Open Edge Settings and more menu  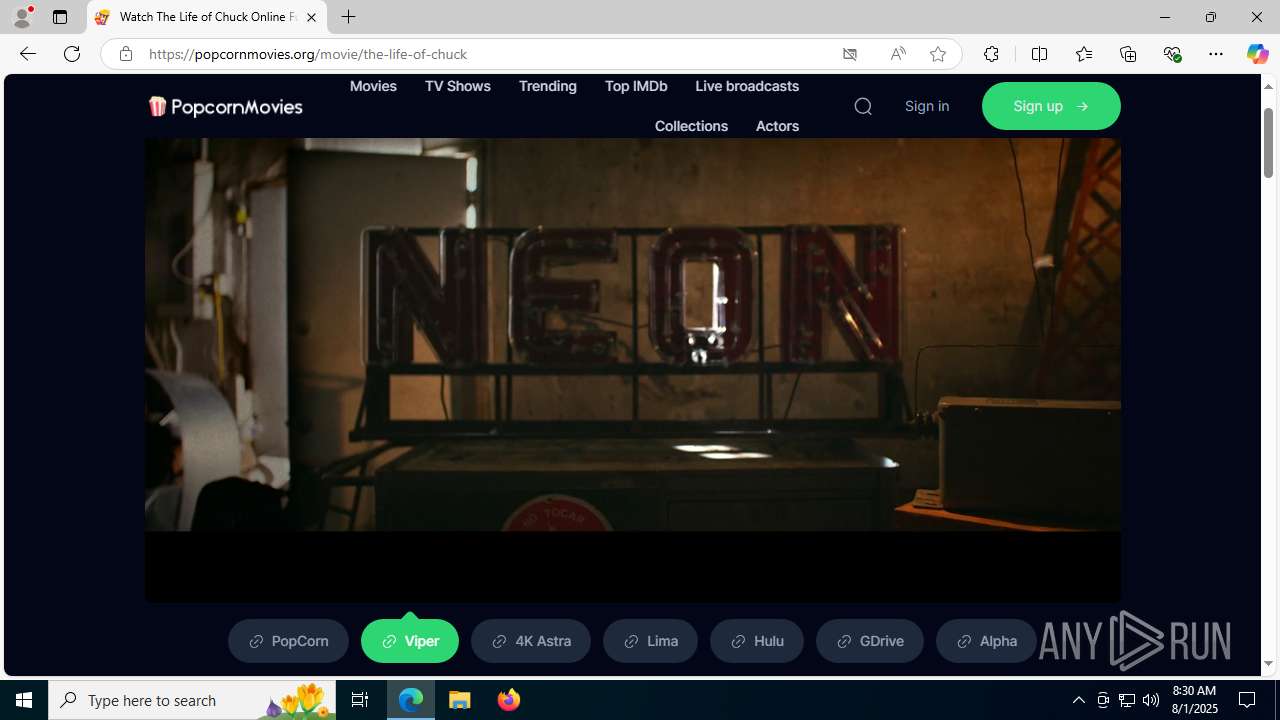point(1216,54)
